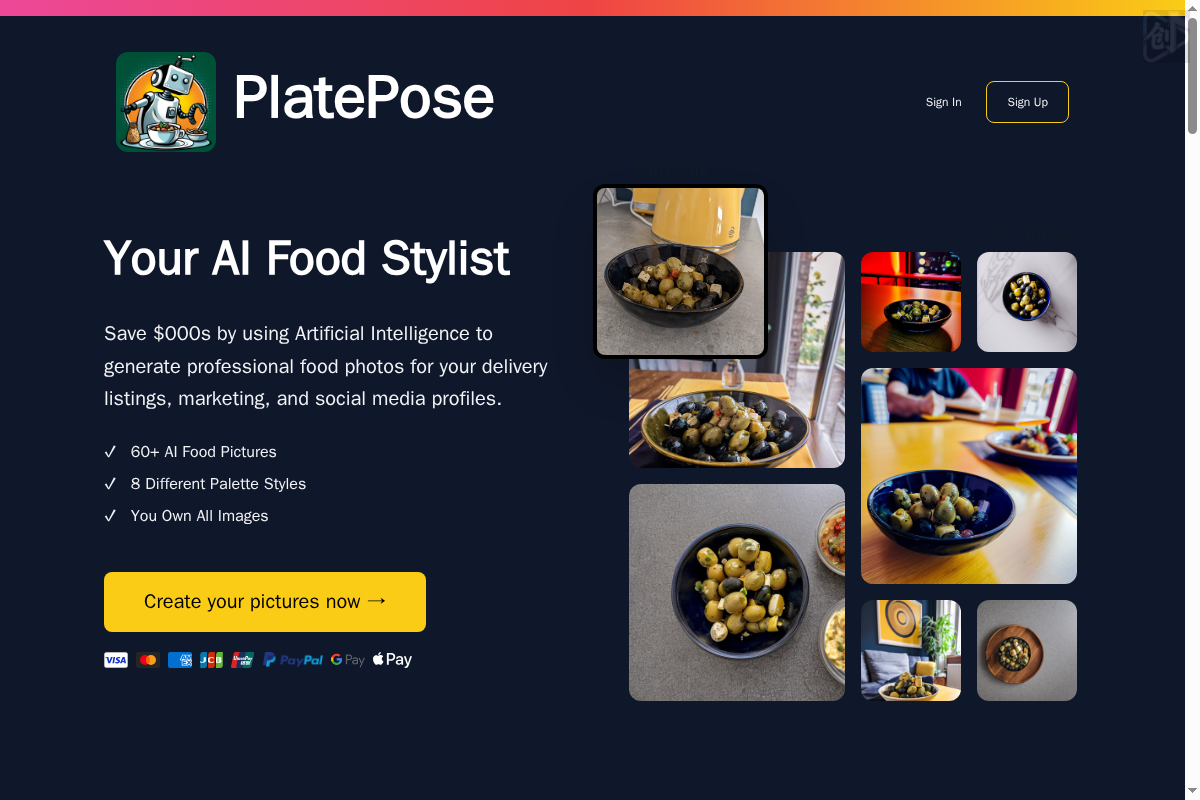Select the wooden plate olives thumbnail
The height and width of the screenshot is (800, 1200).
pos(1027,650)
